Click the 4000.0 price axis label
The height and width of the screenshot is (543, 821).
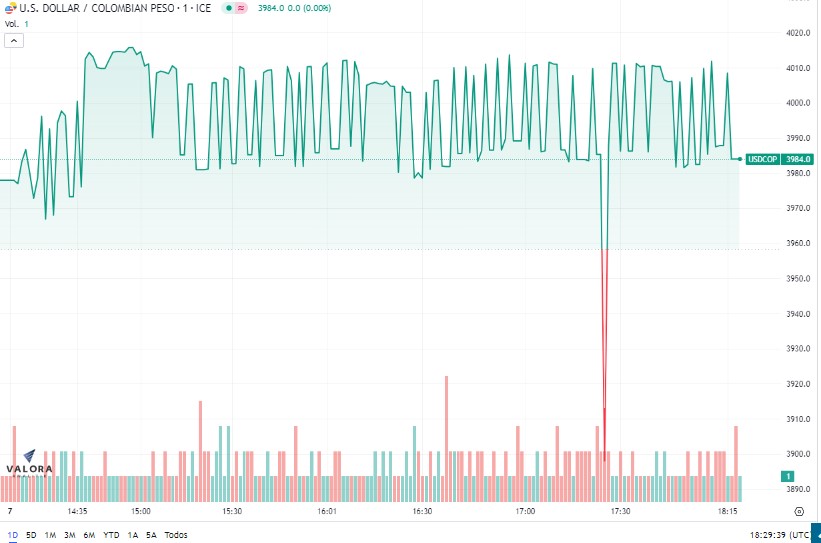[798, 103]
